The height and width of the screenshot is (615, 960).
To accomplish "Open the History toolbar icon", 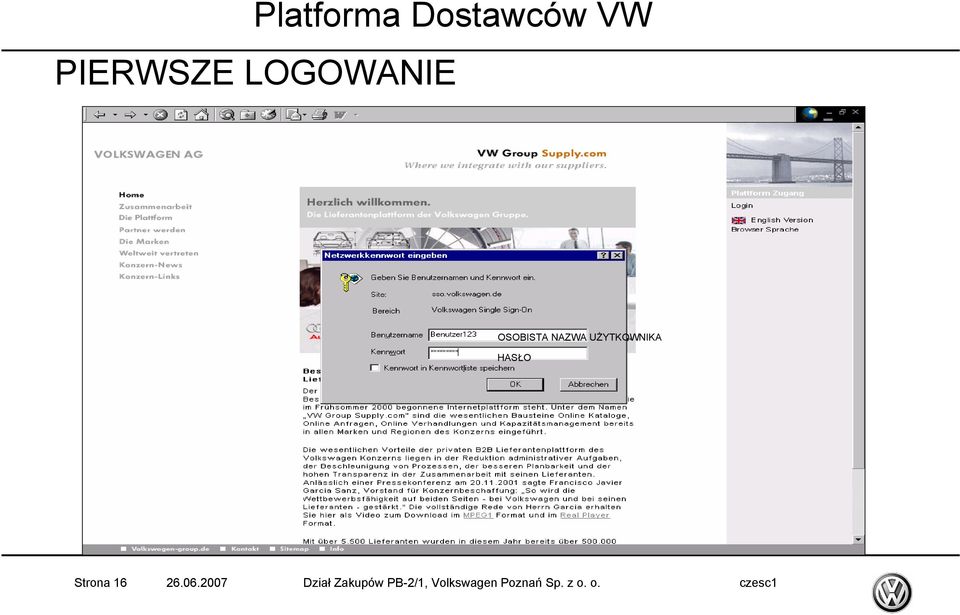I will point(268,115).
